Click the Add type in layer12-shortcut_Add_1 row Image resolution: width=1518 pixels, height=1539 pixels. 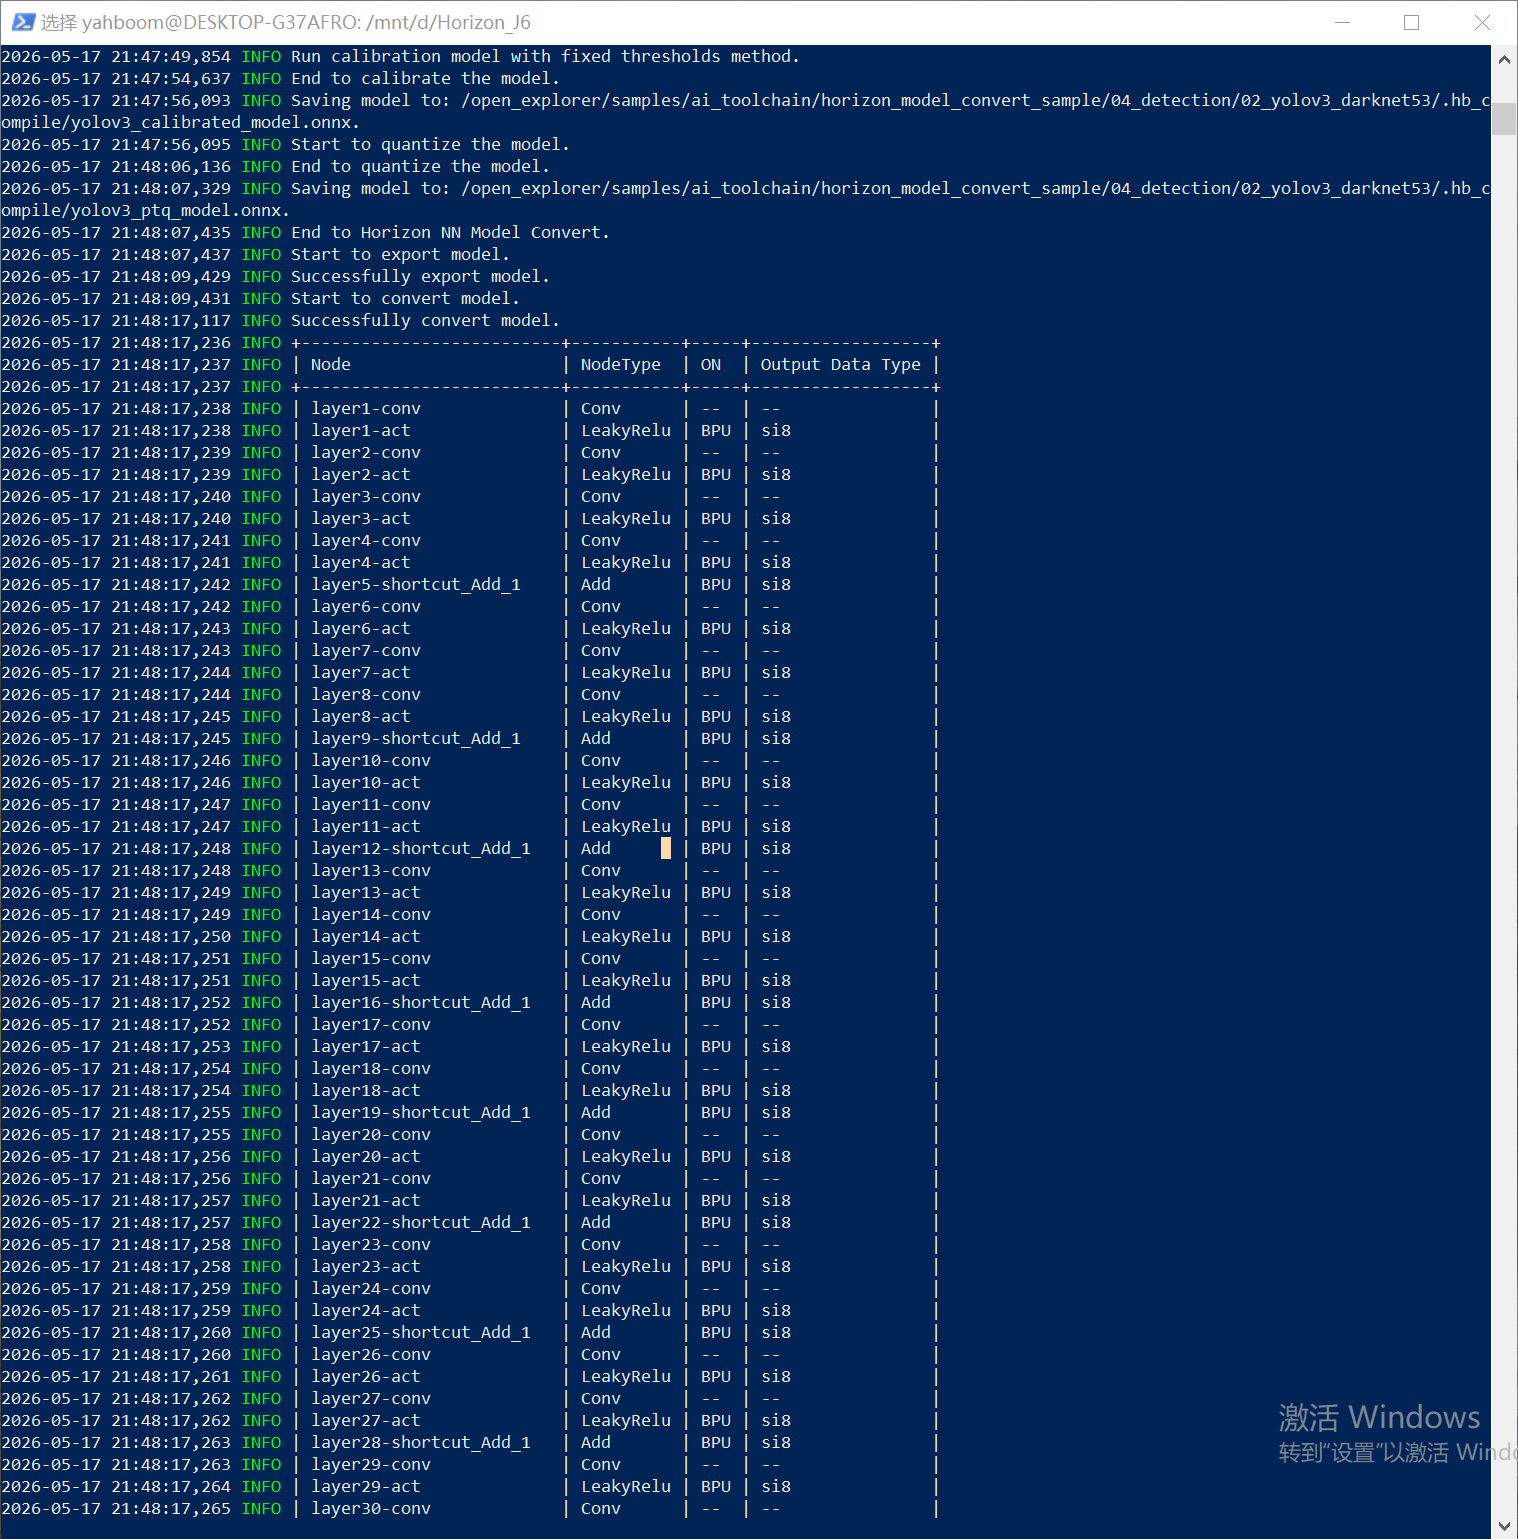pyautogui.click(x=596, y=848)
